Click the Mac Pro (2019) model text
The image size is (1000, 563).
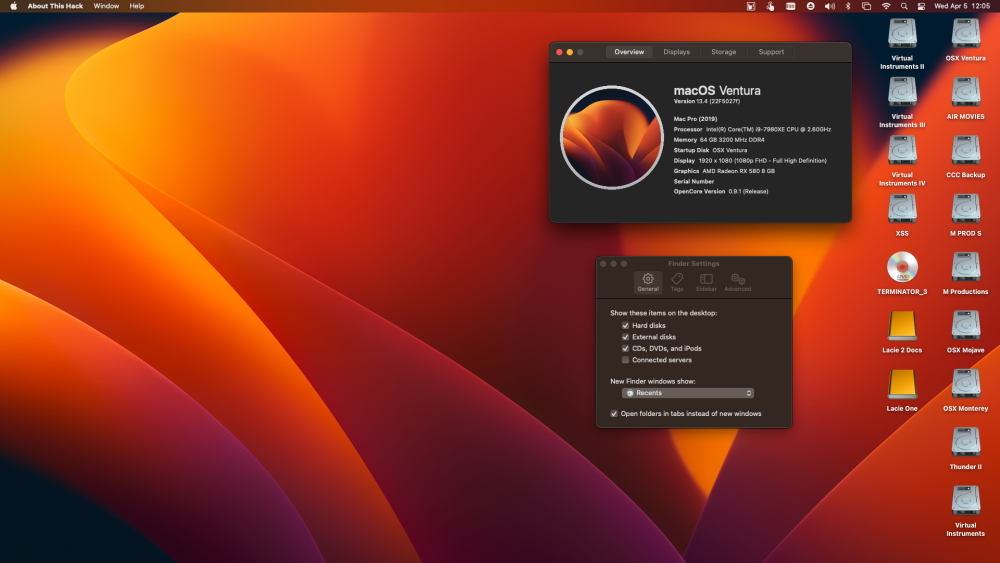[x=695, y=119]
